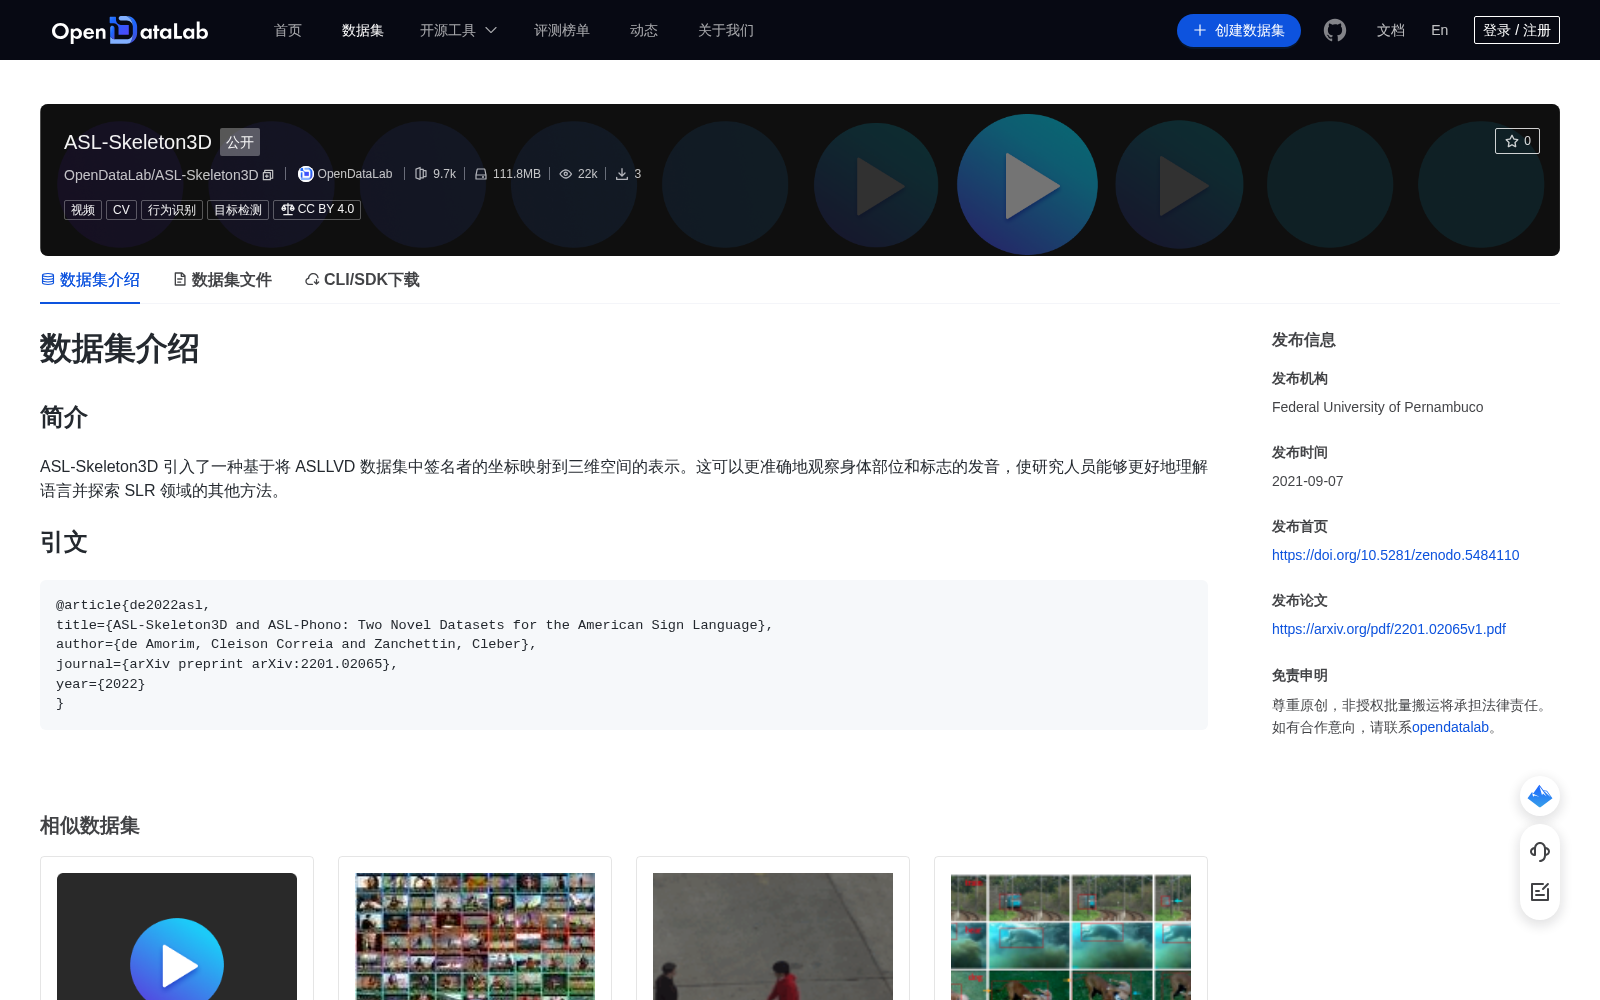Click the 目标检测 tag

pyautogui.click(x=238, y=210)
